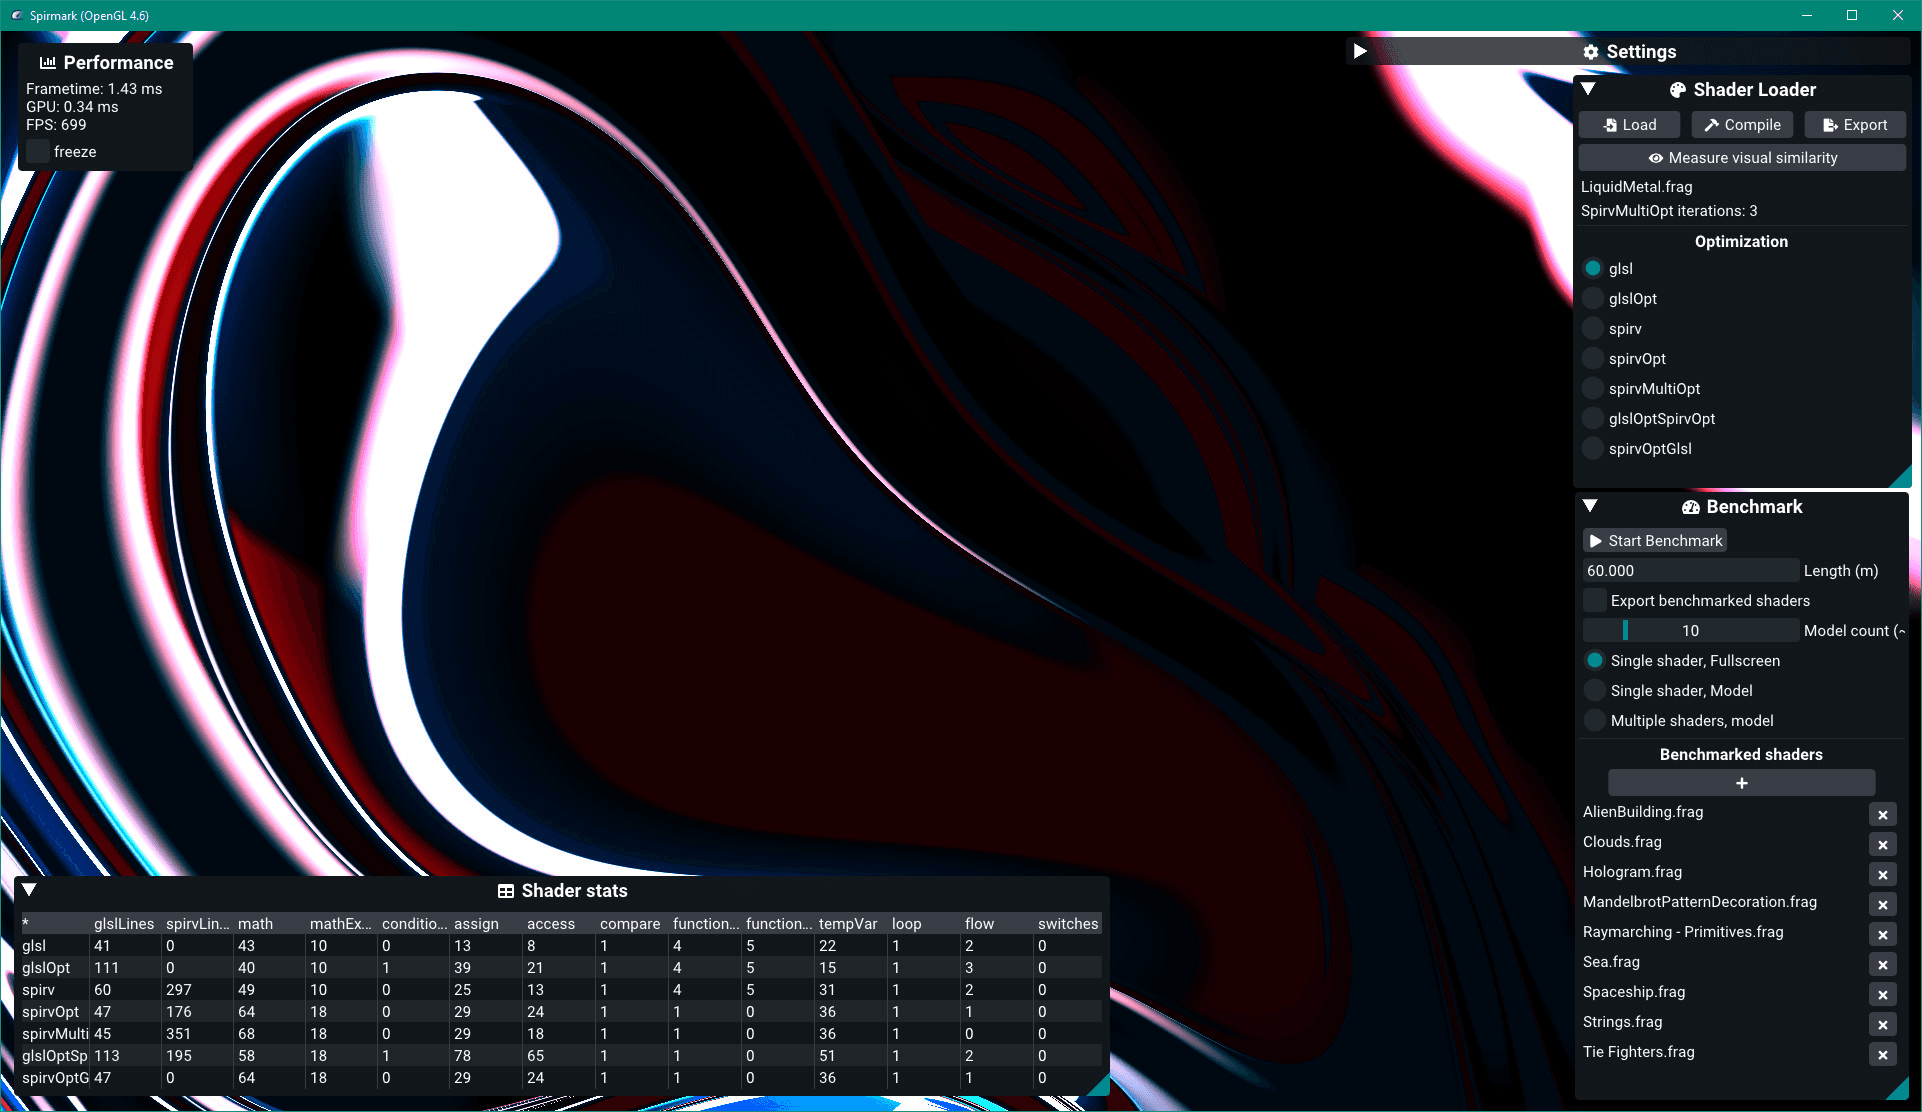Remove Tie Fighters.frag using X icon
Screen dimensions: 1922x1112
coord(1882,1055)
